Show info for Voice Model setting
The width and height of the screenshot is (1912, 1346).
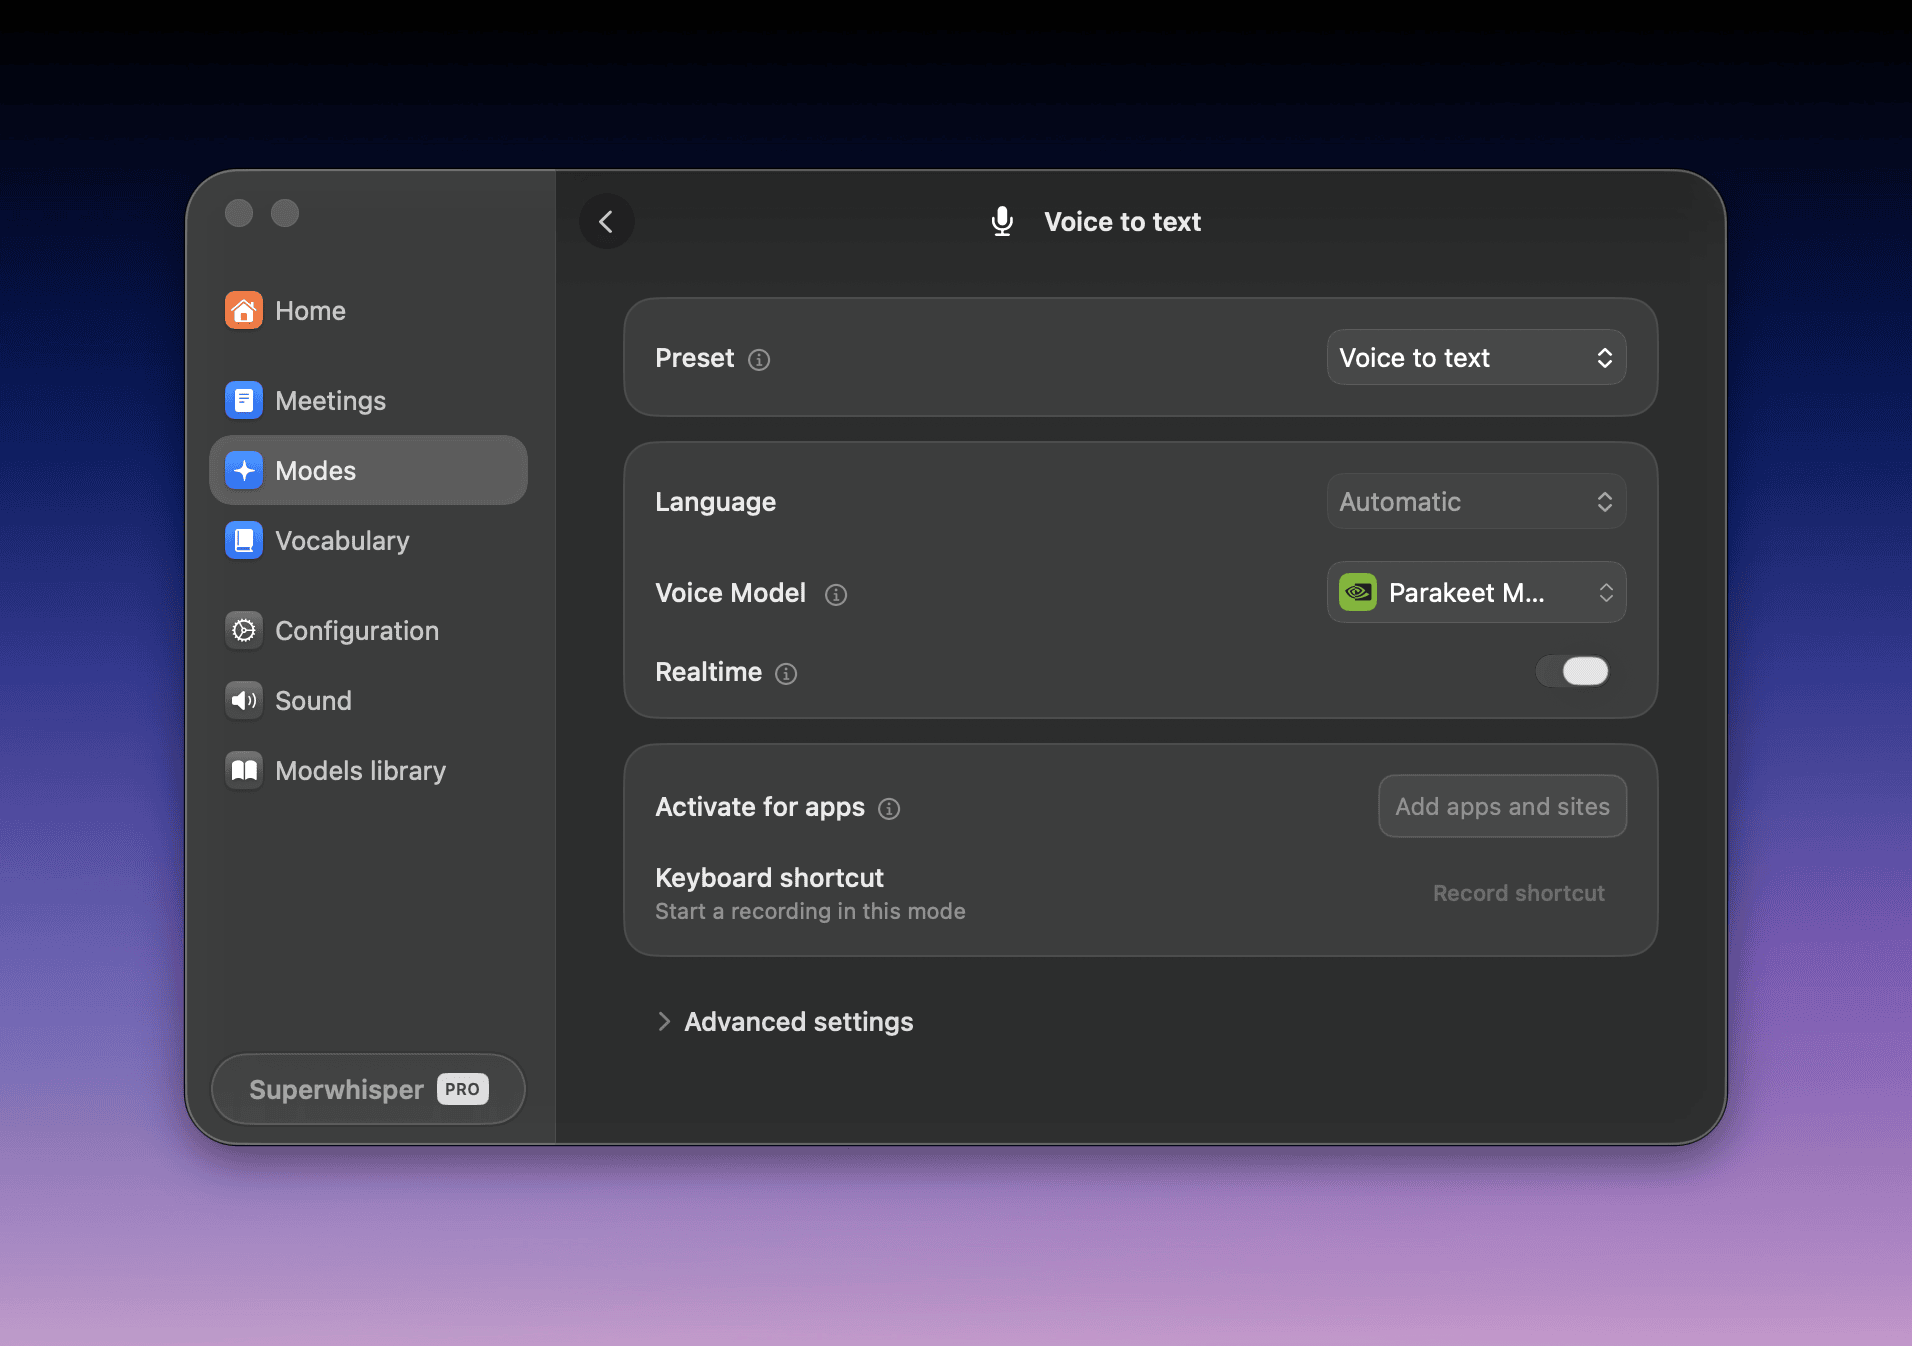tap(836, 595)
